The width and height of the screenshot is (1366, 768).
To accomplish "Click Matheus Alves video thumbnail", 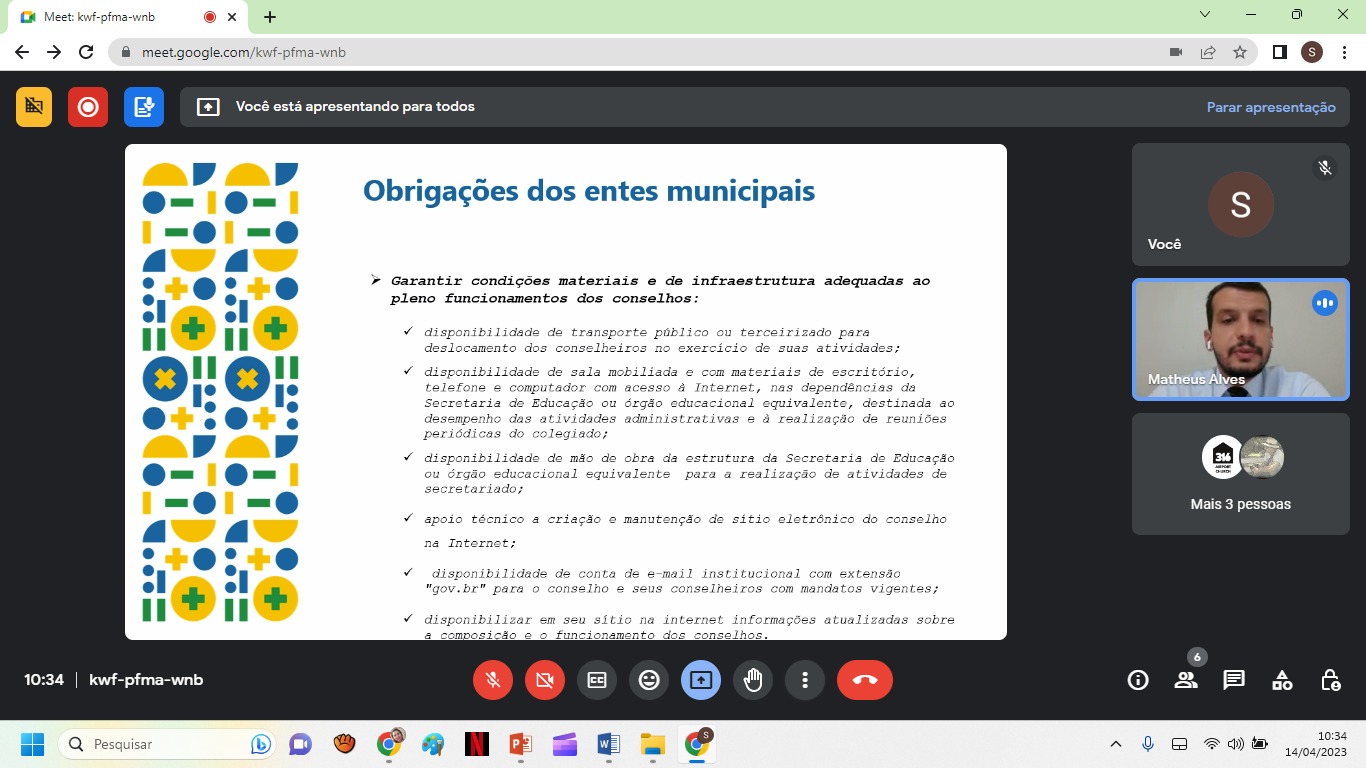I will [x=1240, y=339].
